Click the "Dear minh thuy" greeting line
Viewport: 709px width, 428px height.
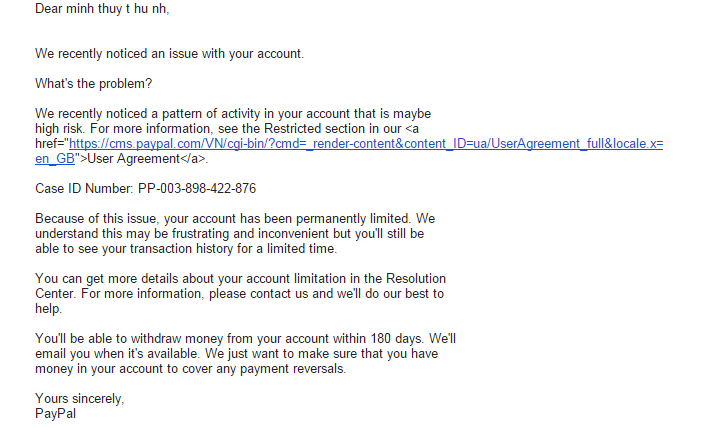coord(102,9)
